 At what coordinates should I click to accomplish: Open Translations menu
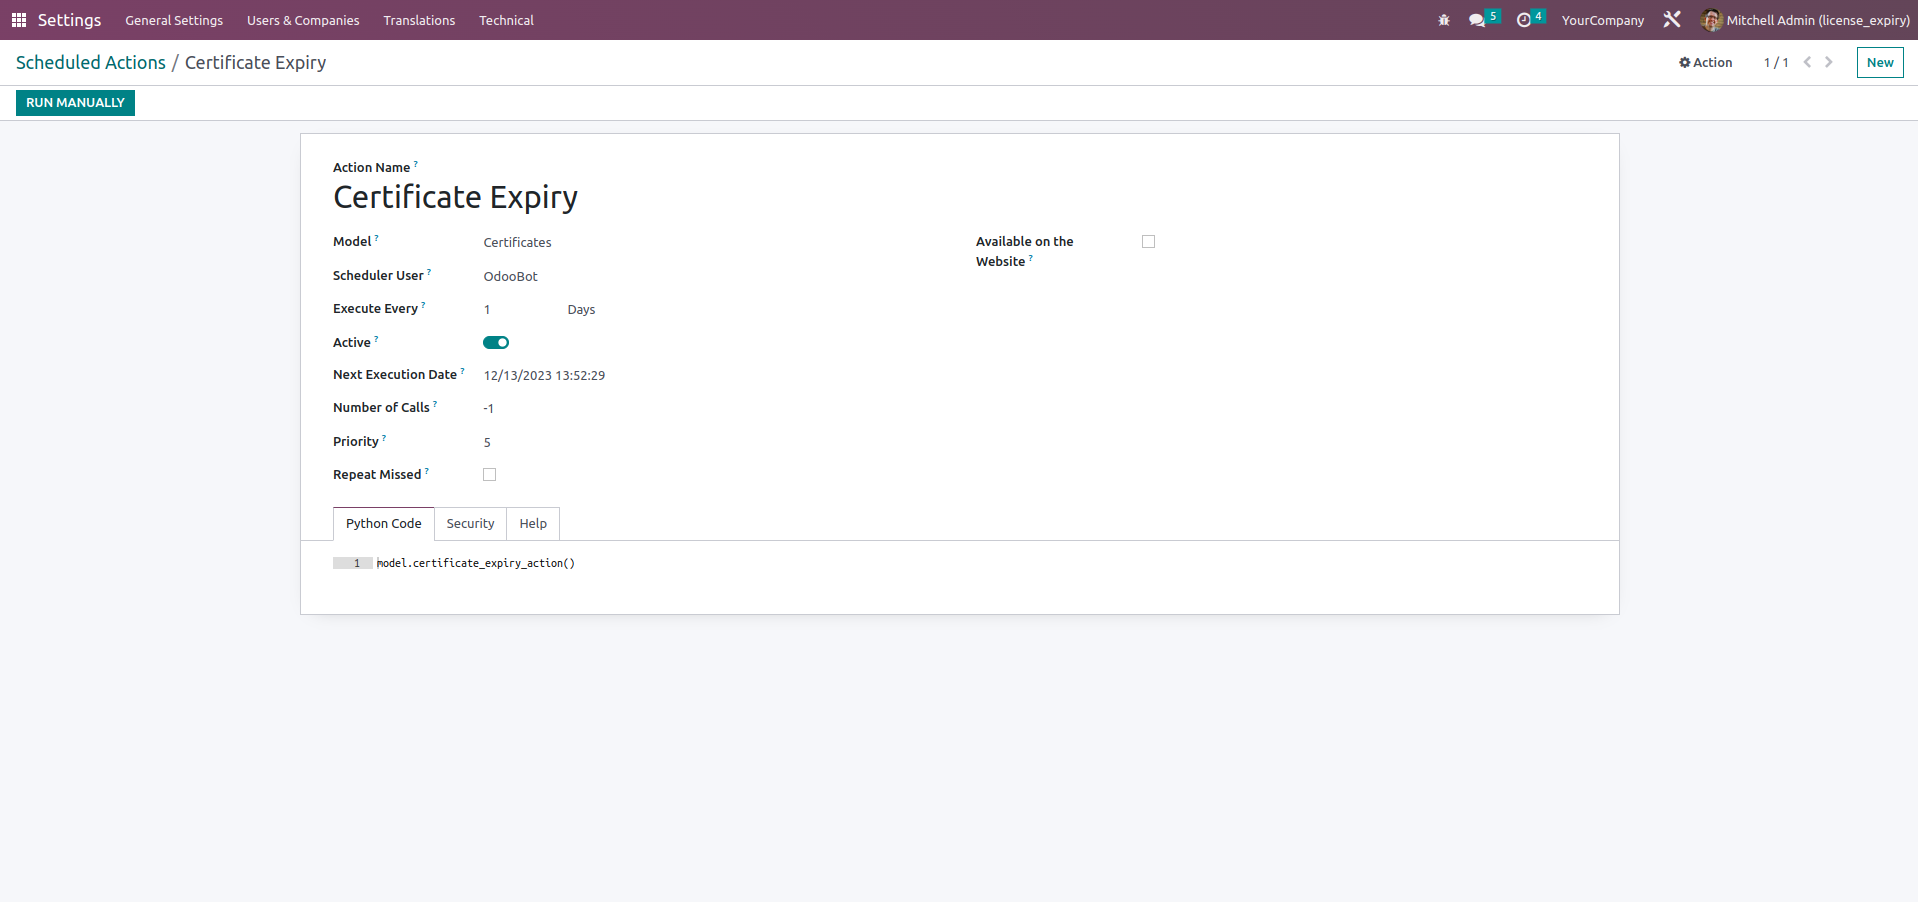coord(419,20)
